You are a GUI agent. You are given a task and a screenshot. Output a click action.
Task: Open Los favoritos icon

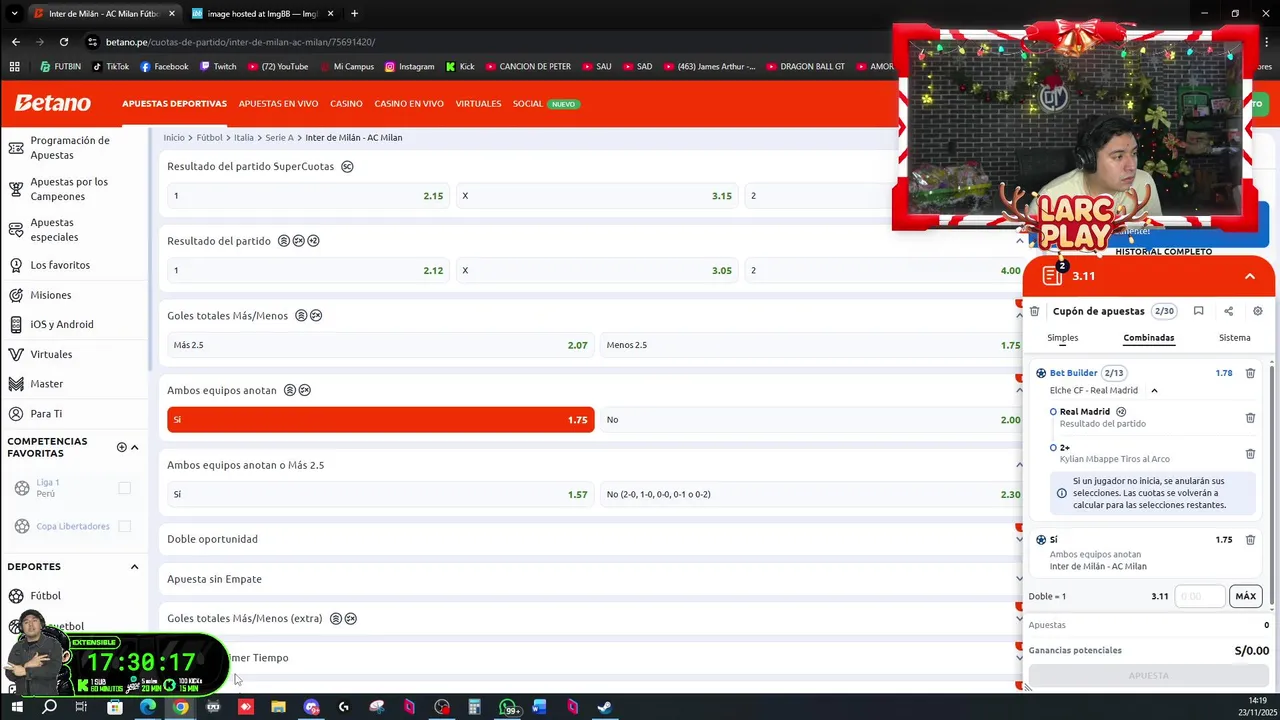point(16,265)
